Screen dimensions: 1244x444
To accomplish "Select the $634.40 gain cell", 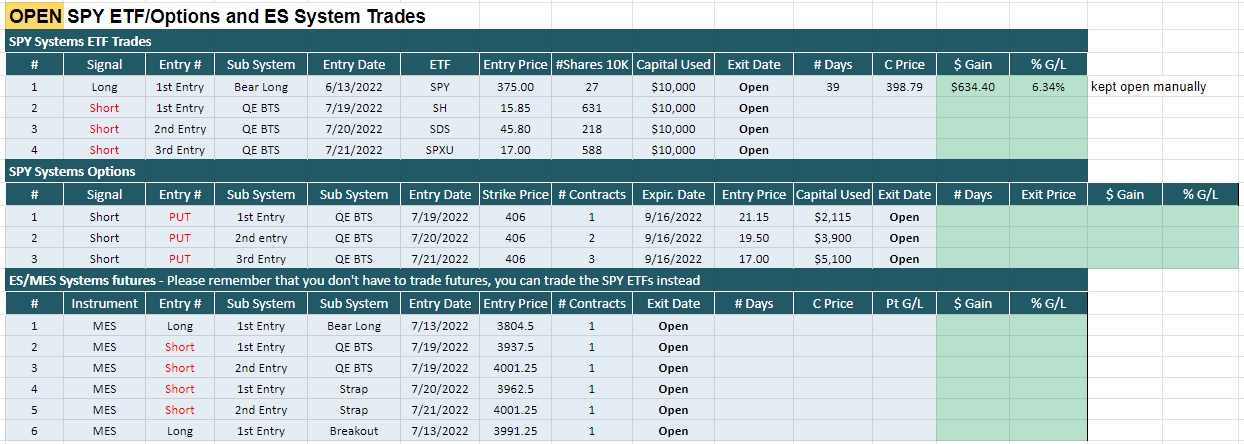I will (973, 87).
